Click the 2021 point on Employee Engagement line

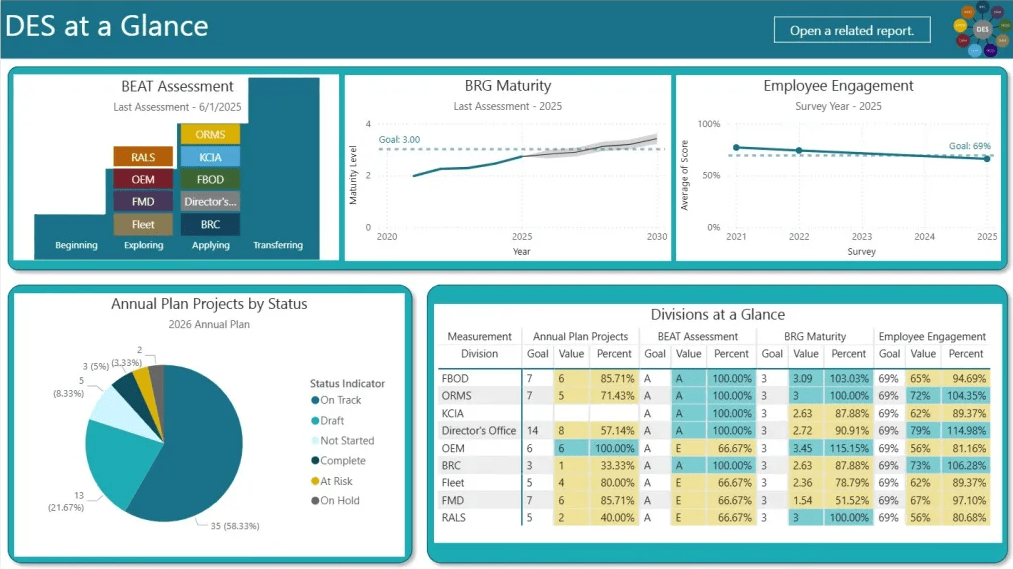click(x=736, y=147)
